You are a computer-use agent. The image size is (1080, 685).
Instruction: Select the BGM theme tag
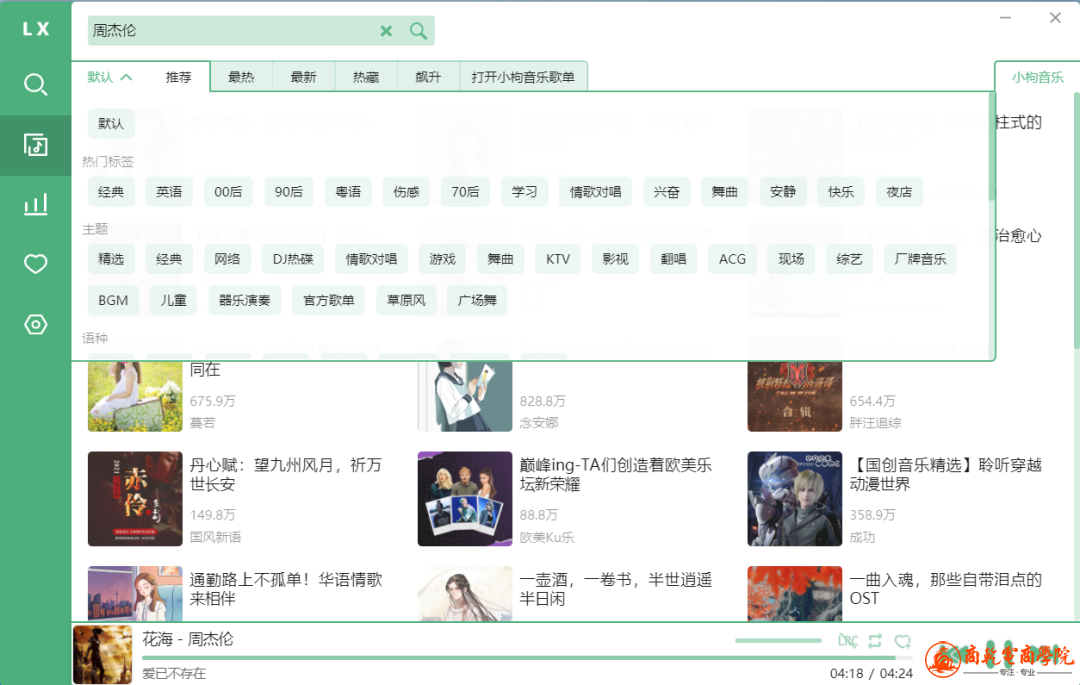point(113,300)
